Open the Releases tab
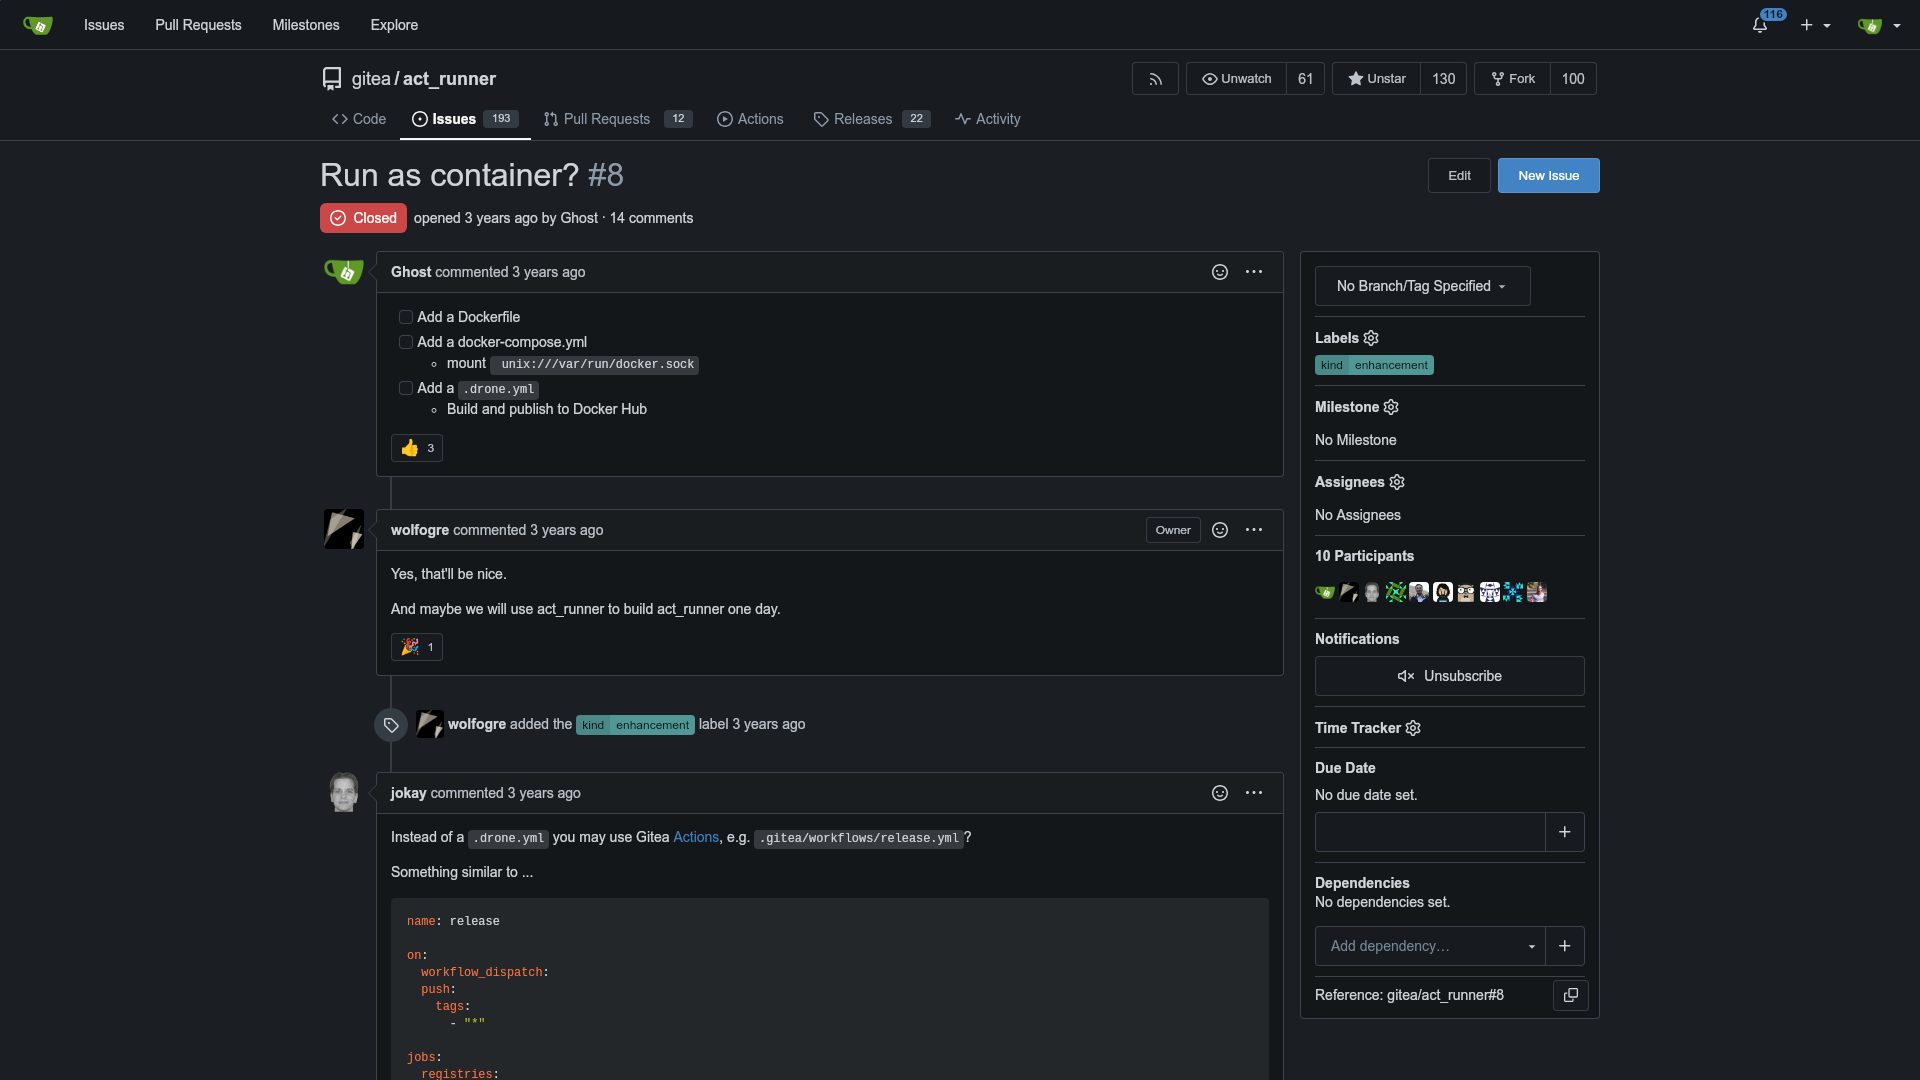The width and height of the screenshot is (1920, 1080). 862,119
